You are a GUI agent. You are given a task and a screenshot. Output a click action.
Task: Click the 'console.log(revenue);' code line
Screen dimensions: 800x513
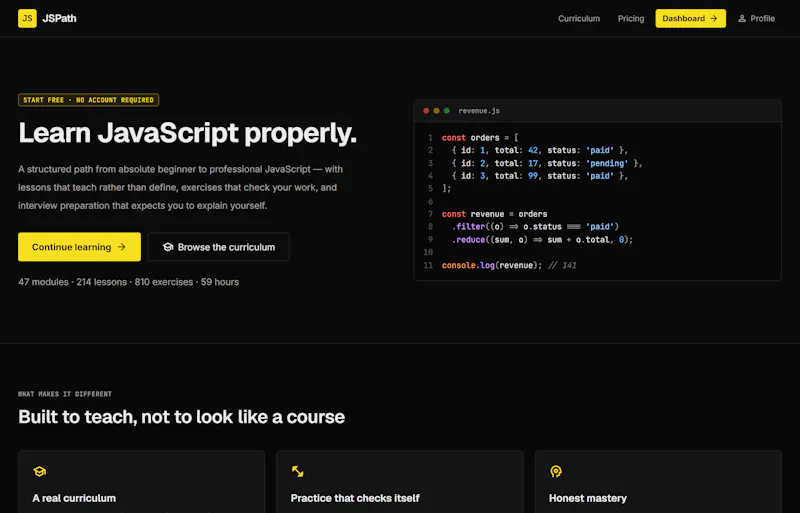(x=509, y=265)
